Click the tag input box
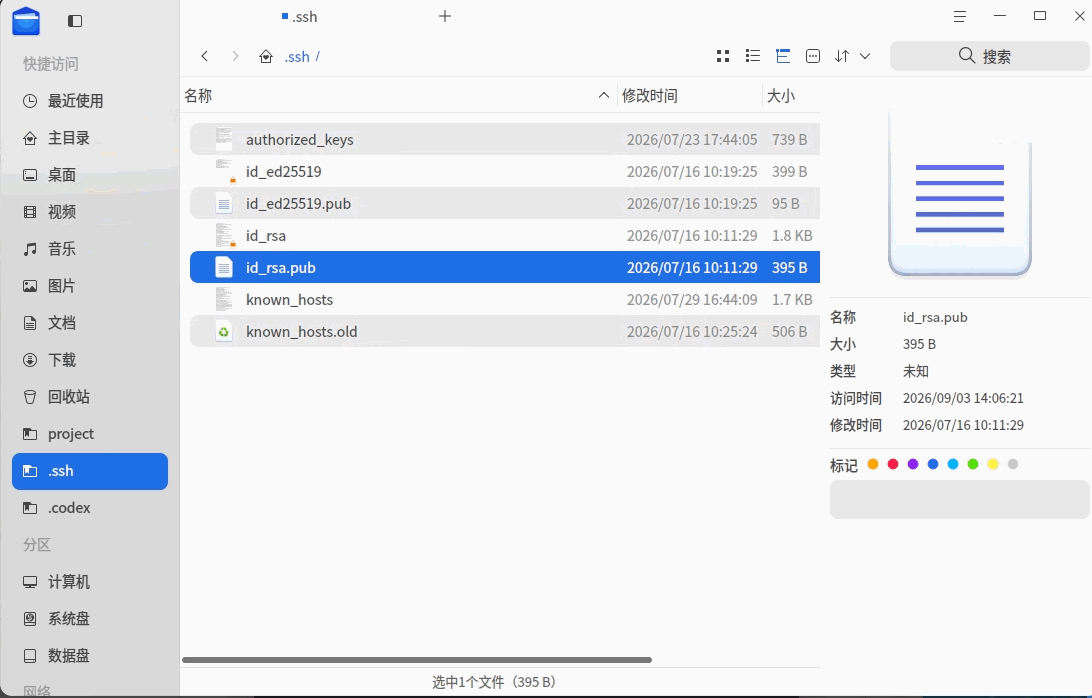 960,499
